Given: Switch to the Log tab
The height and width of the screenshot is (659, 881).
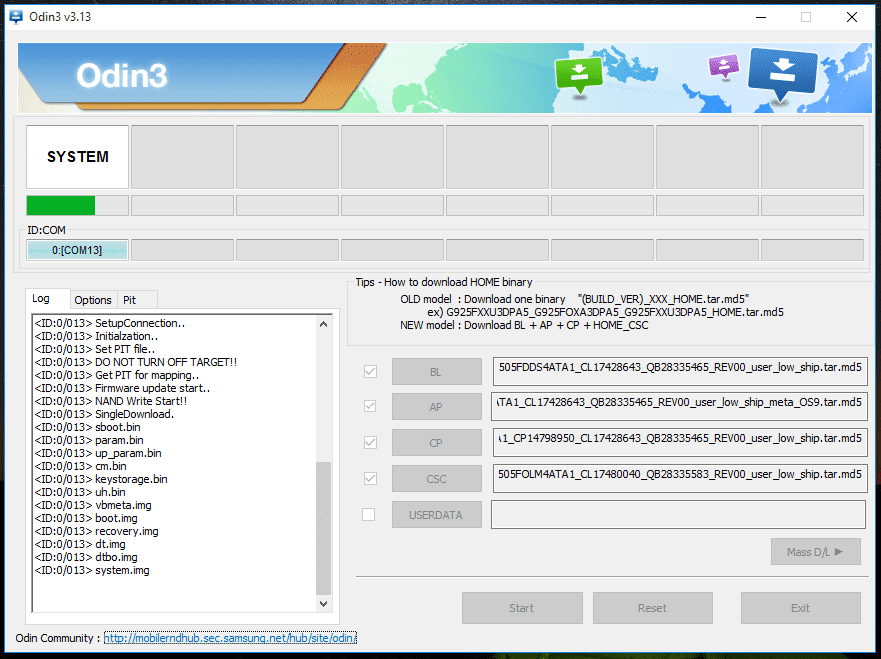Looking at the screenshot, I should [48, 298].
